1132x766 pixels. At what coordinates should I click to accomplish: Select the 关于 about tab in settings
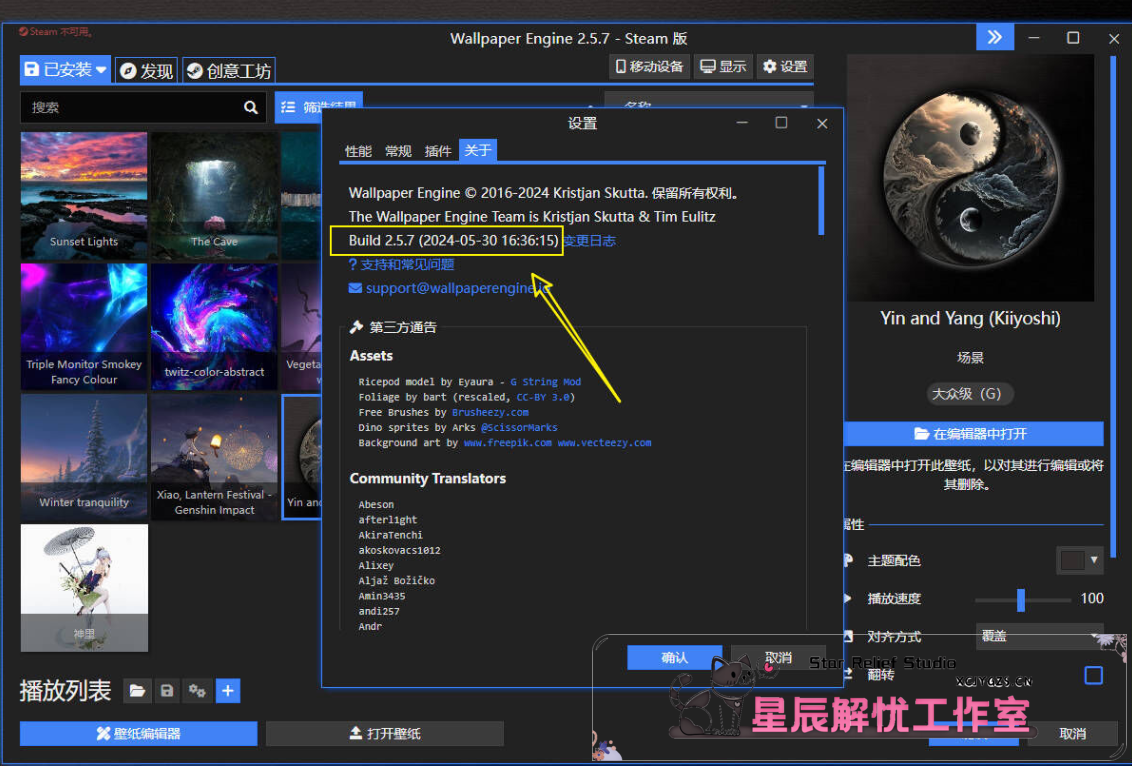(x=478, y=150)
